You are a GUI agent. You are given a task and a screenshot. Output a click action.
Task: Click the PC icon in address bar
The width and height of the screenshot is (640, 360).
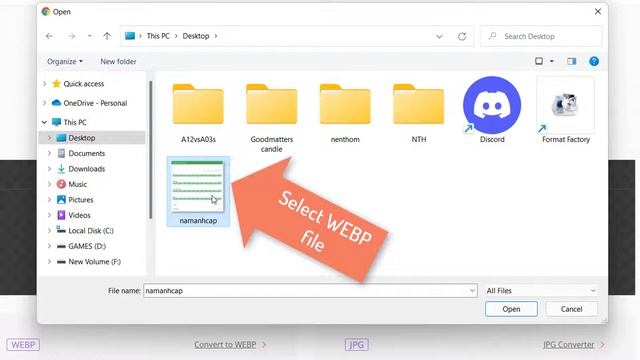point(130,36)
